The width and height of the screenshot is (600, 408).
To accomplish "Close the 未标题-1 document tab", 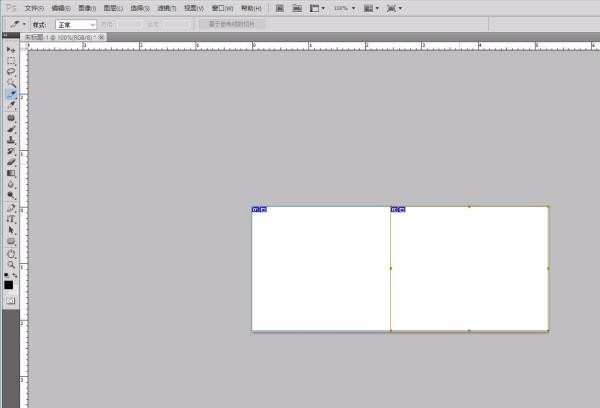I will [x=103, y=37].
